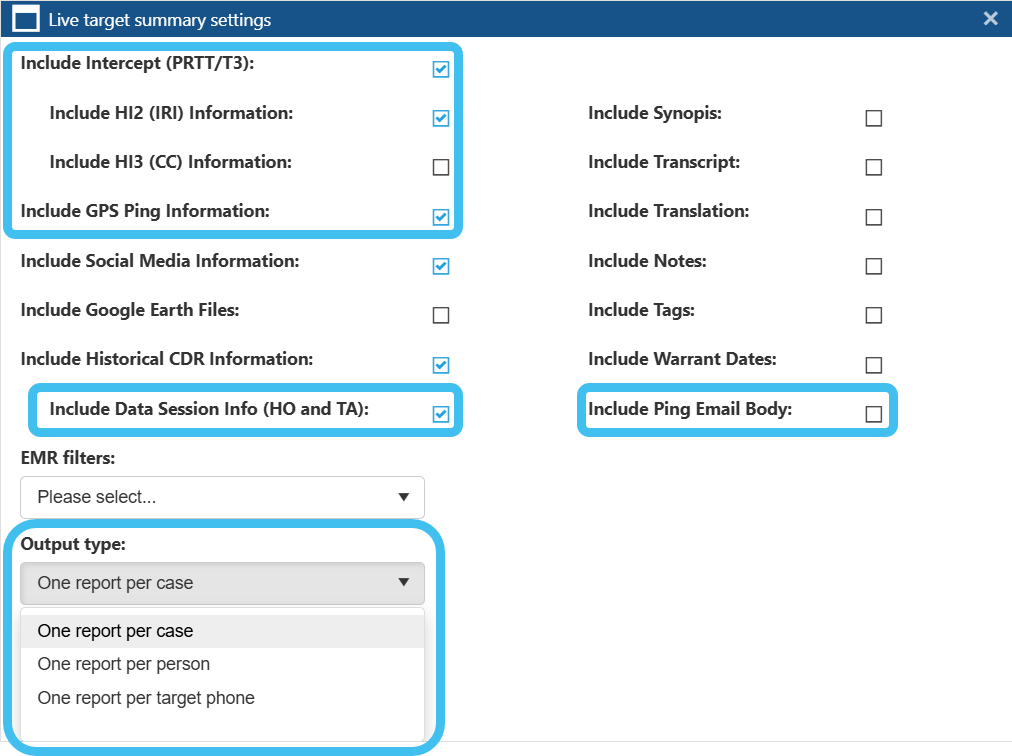The width and height of the screenshot is (1012, 756).
Task: Uncheck Include Data Session Info checkbox
Action: coord(441,414)
